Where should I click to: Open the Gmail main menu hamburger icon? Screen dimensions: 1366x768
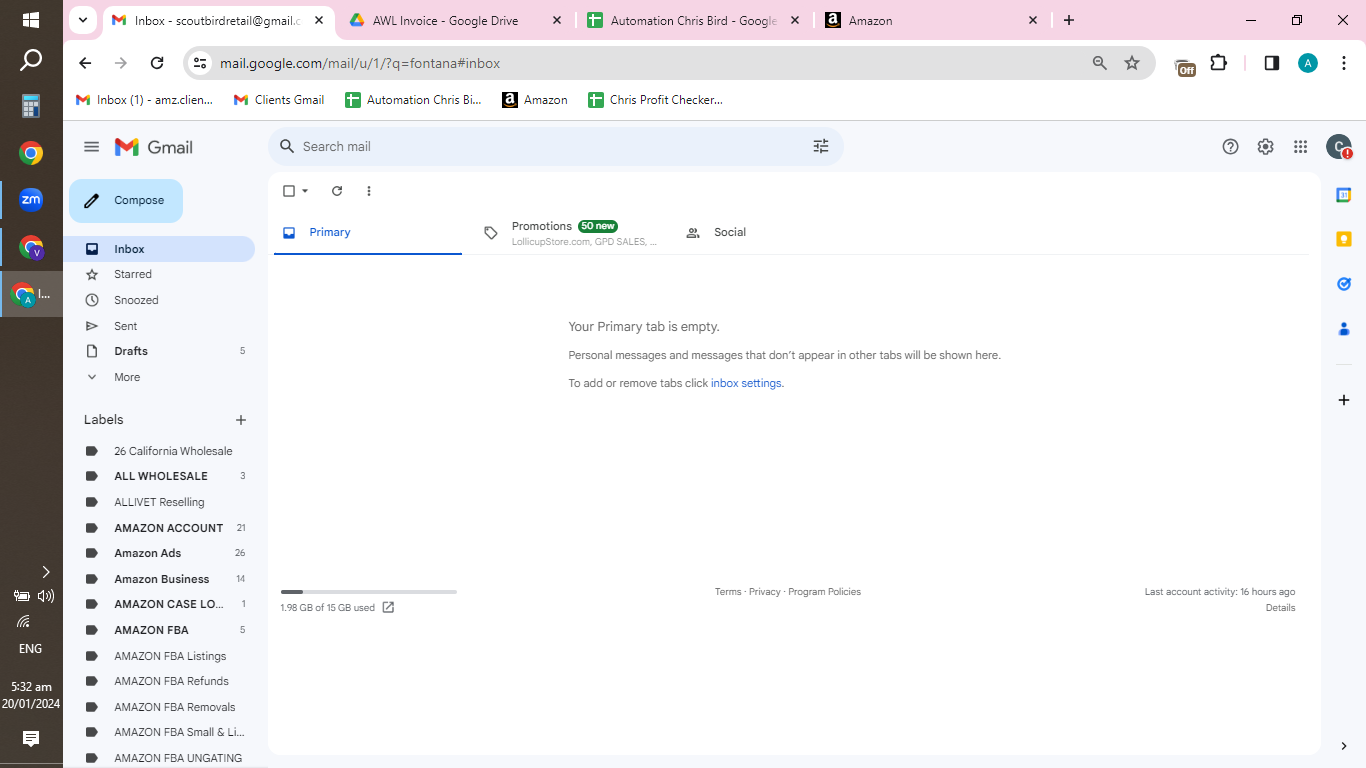[x=92, y=147]
